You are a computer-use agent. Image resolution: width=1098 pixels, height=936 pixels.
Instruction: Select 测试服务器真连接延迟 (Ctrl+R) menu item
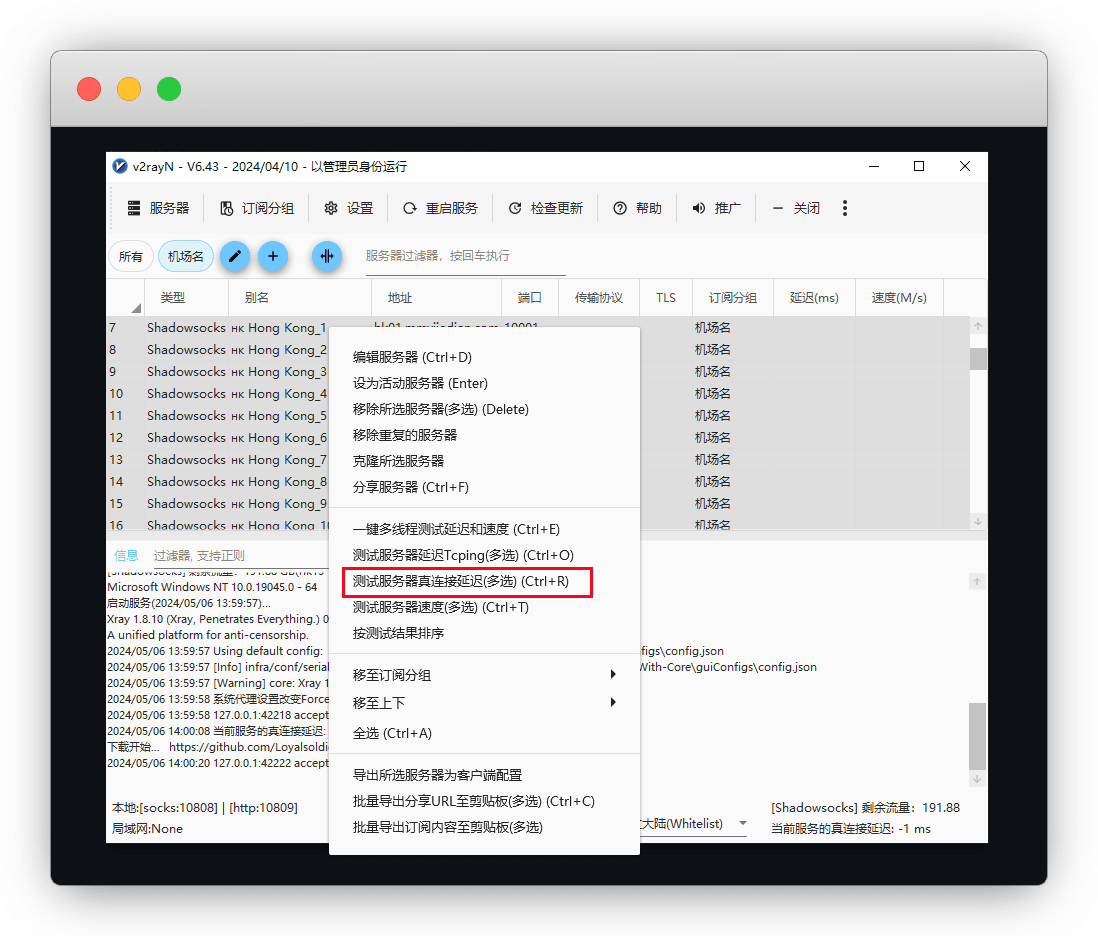[461, 581]
